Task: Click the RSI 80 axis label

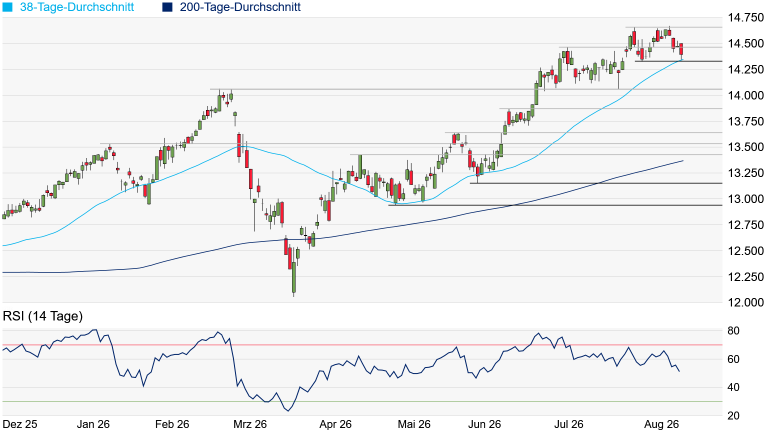Action: pos(733,331)
